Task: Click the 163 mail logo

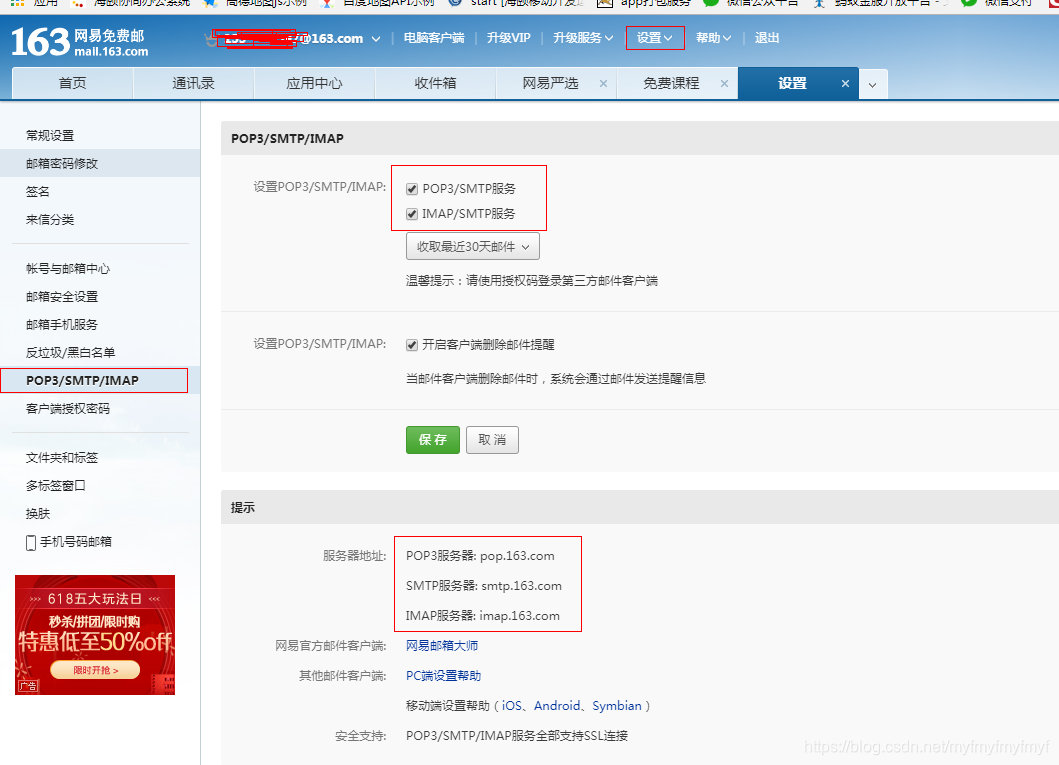Action: coord(80,42)
